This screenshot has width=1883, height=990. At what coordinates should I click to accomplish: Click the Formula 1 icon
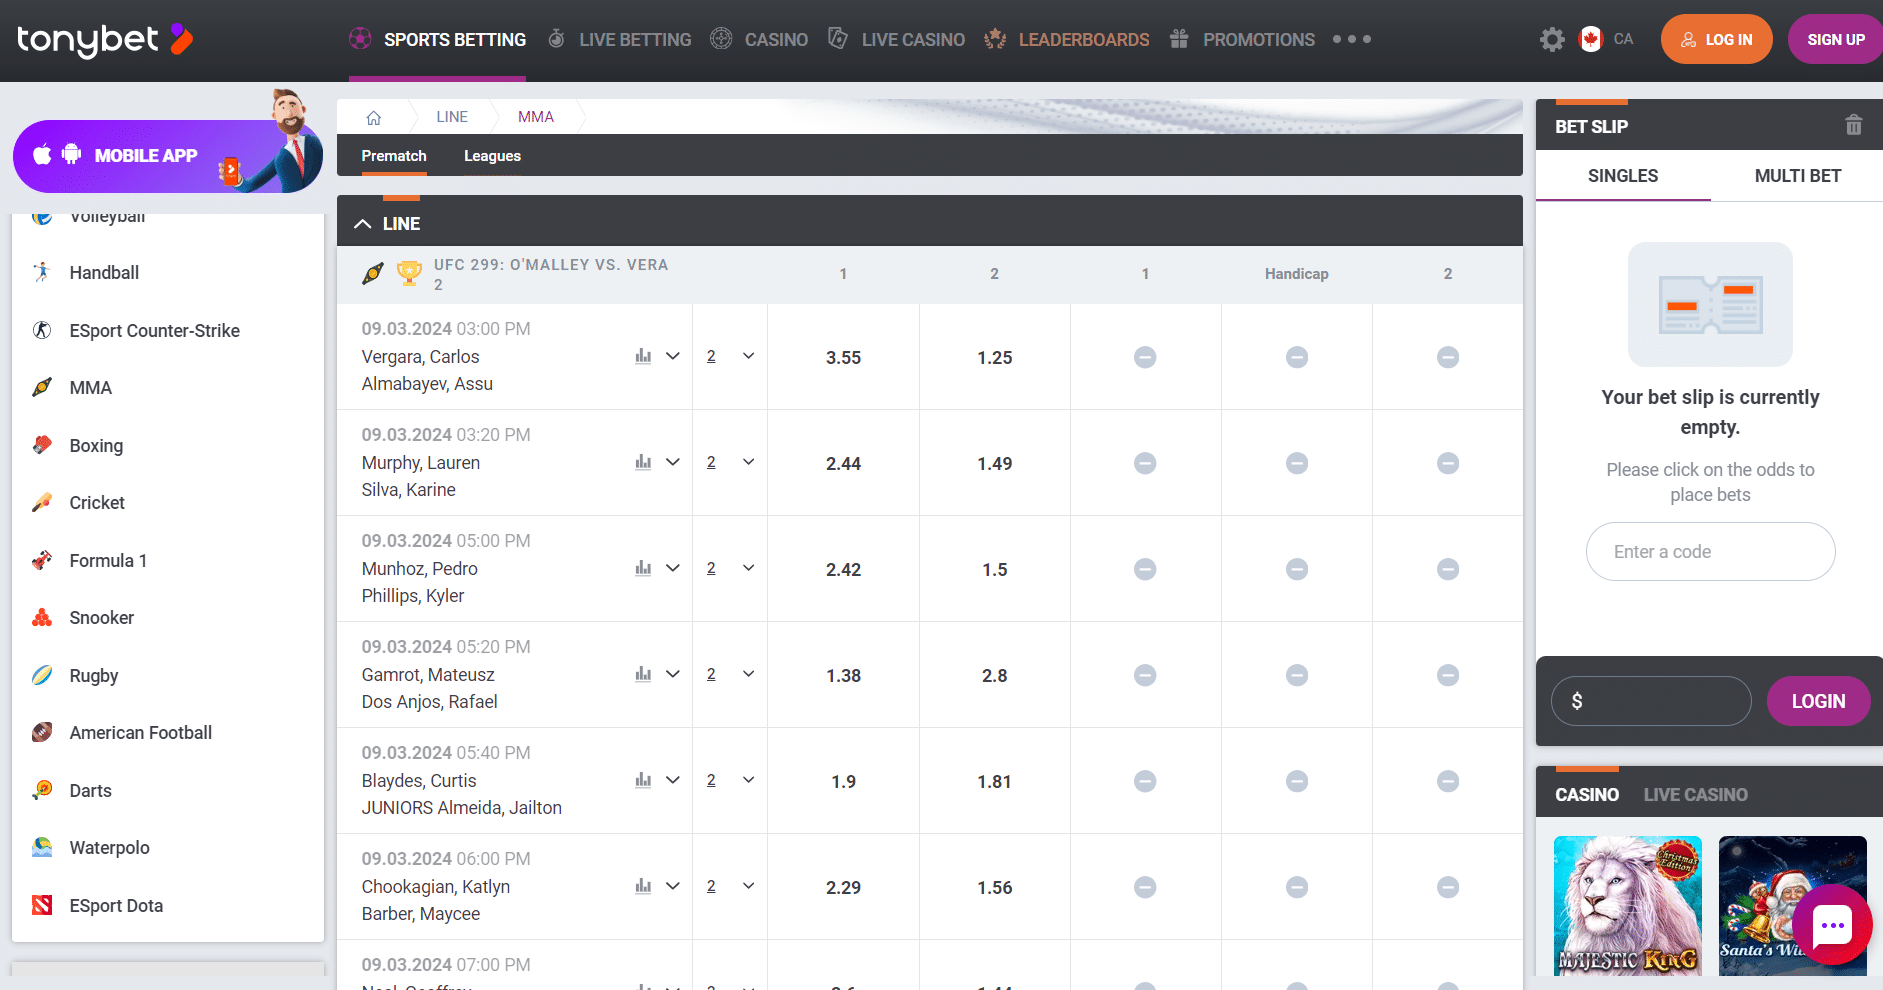[x=42, y=560]
